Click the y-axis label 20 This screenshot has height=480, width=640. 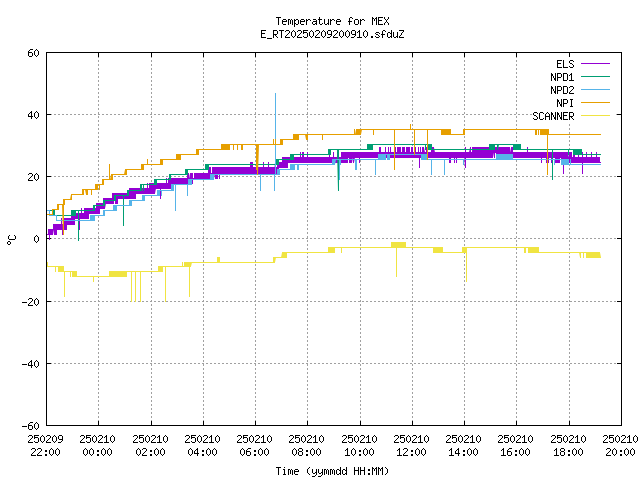tap(33, 177)
